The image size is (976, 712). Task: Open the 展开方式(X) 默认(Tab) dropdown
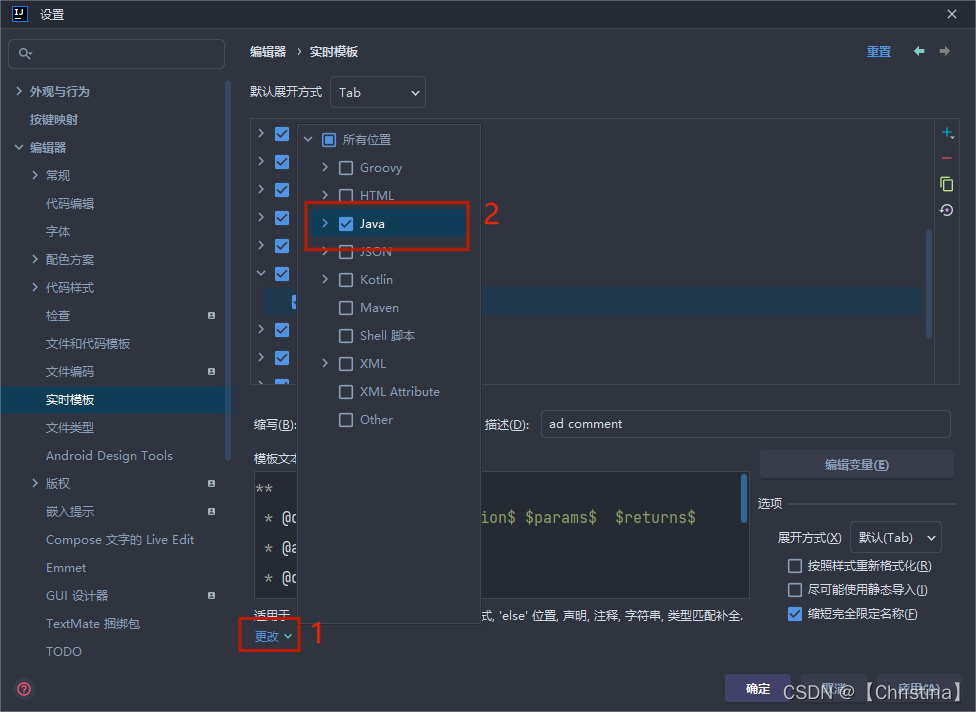895,537
